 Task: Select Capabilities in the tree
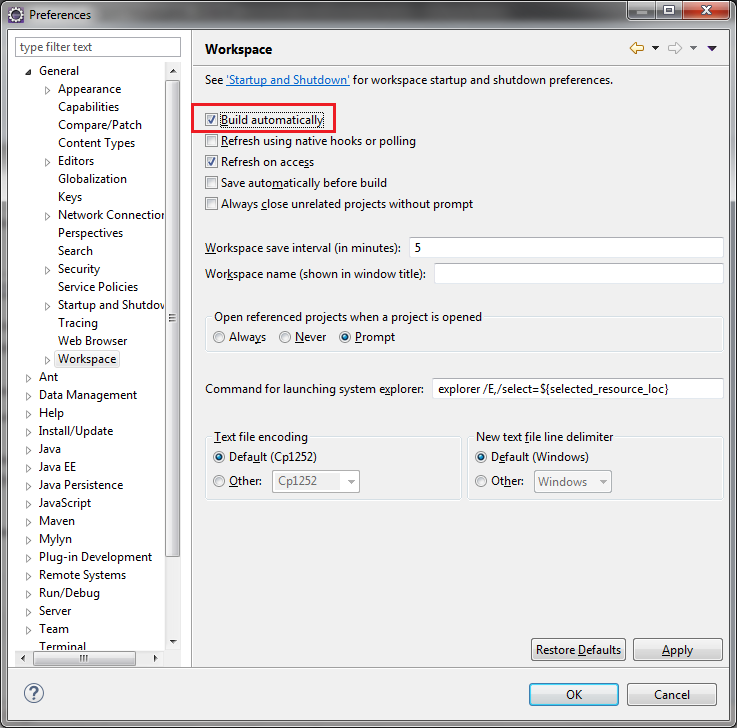click(x=88, y=107)
